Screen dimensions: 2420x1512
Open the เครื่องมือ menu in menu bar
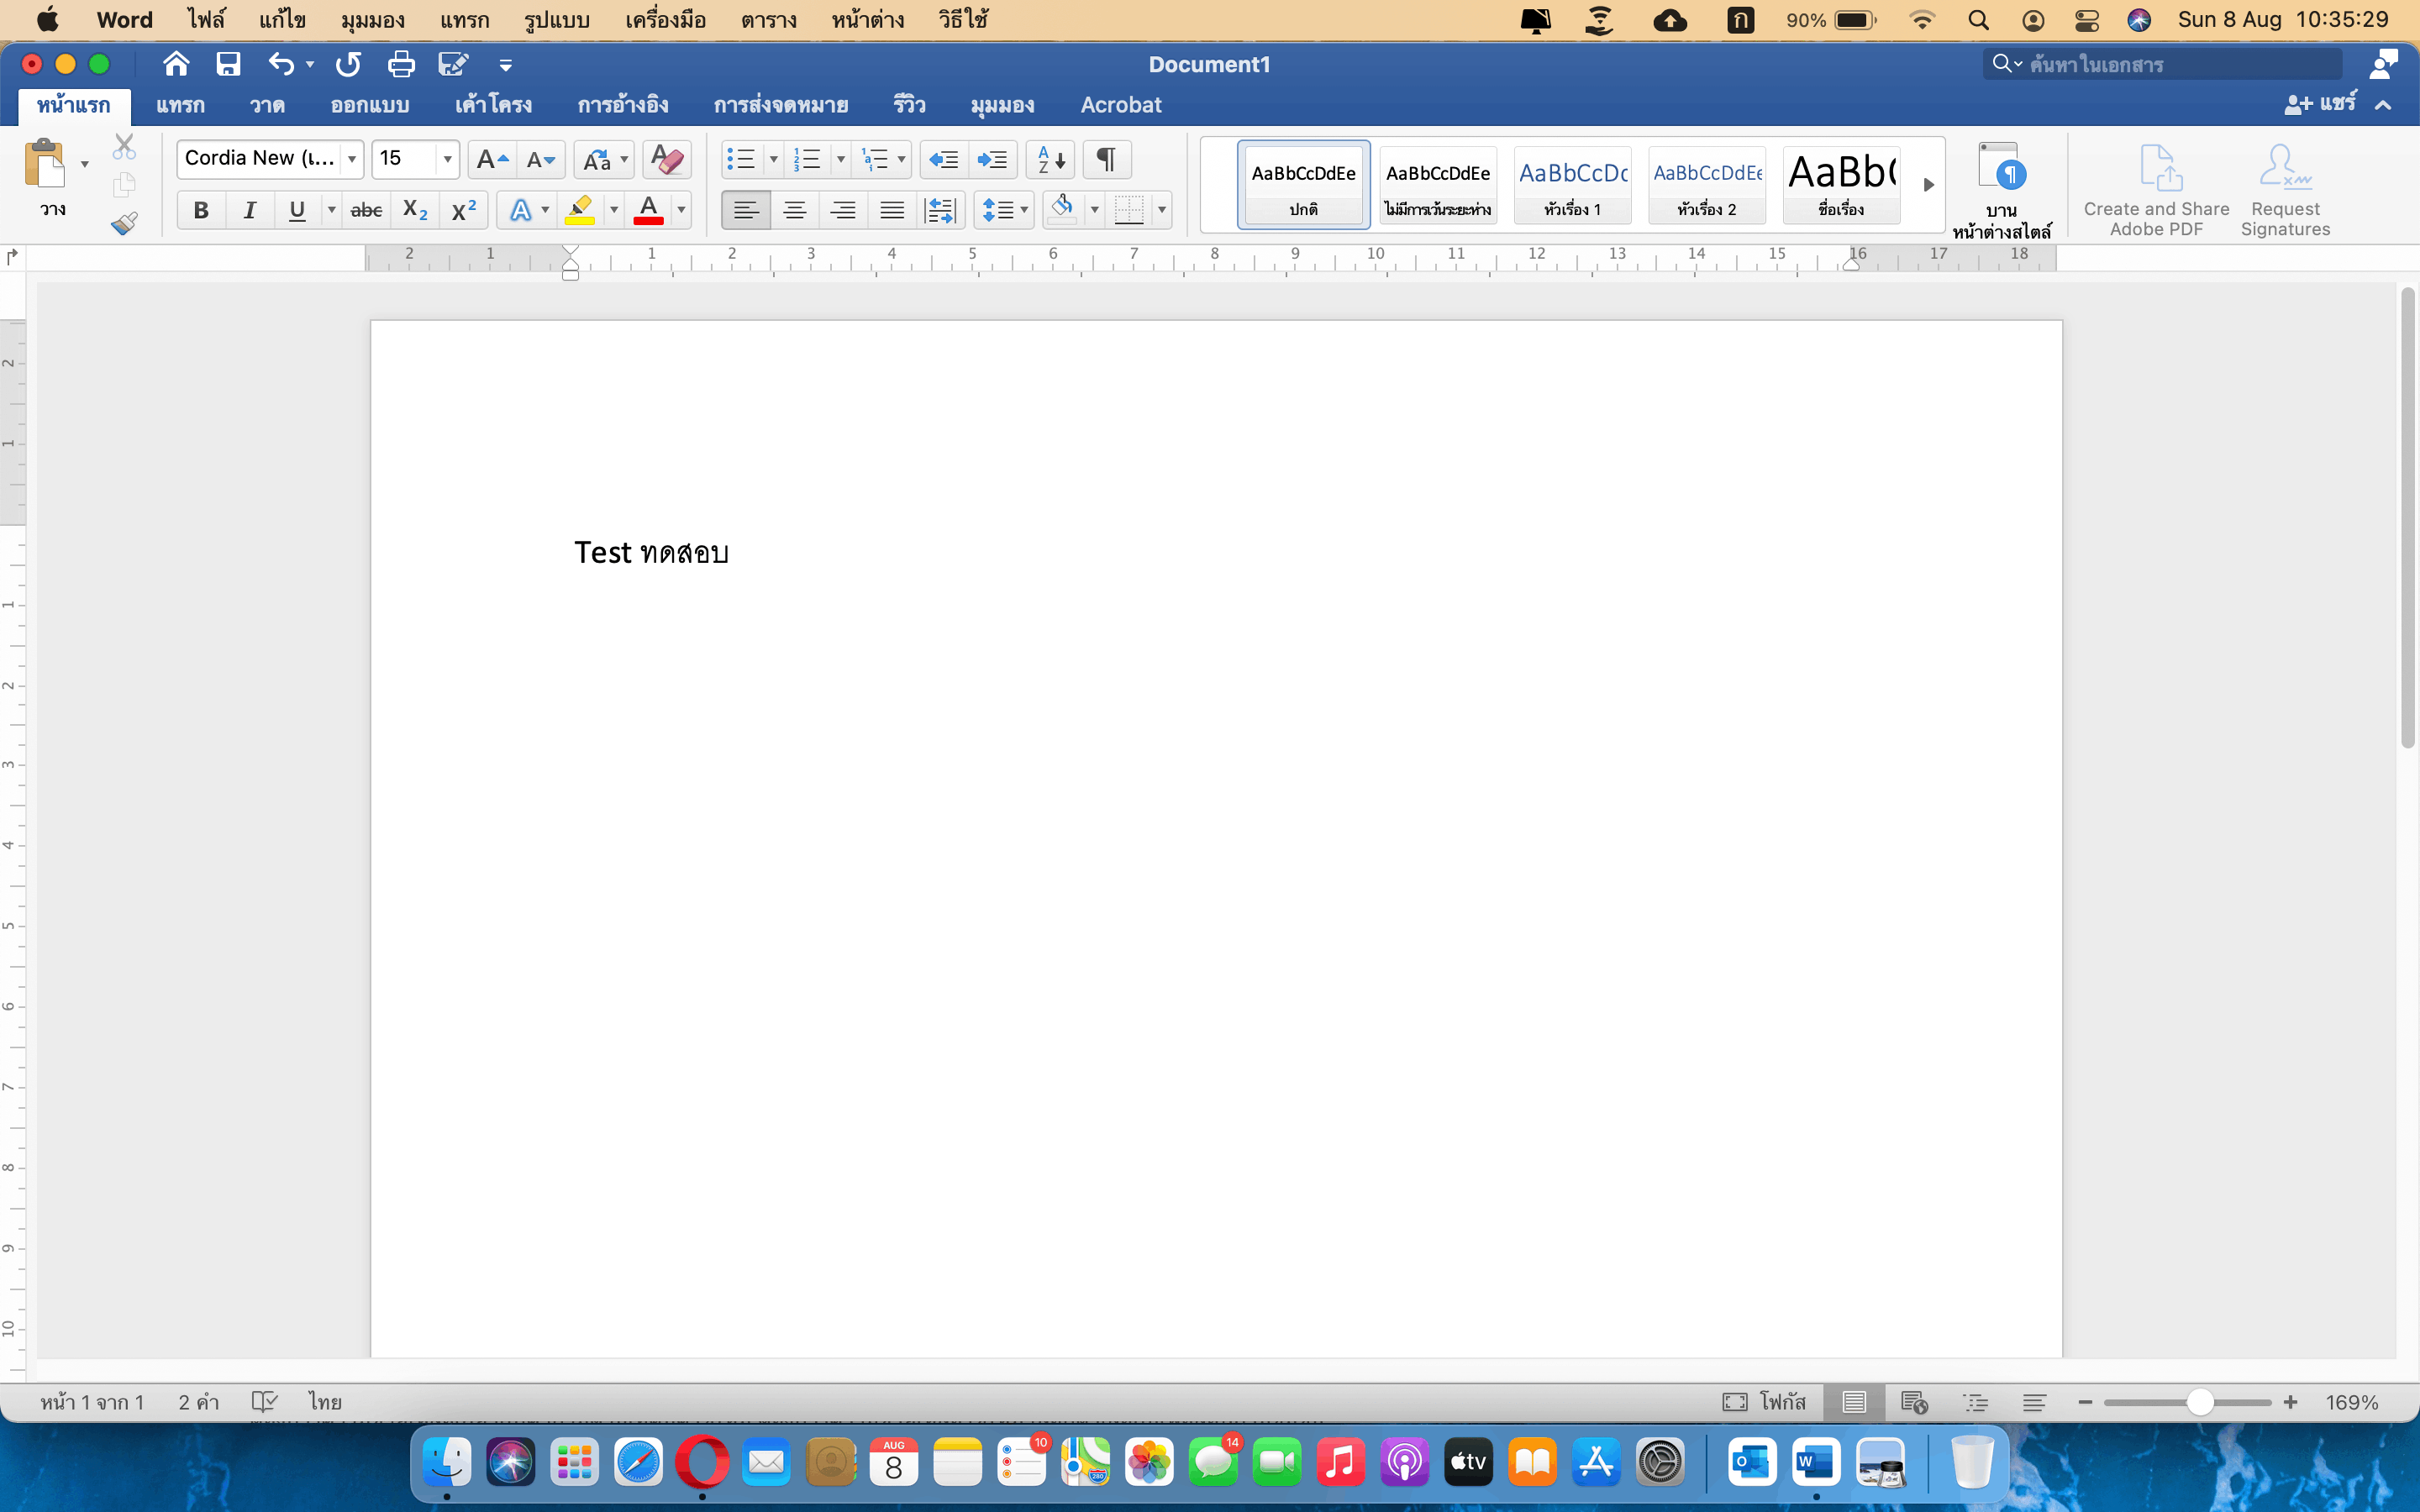click(x=665, y=20)
